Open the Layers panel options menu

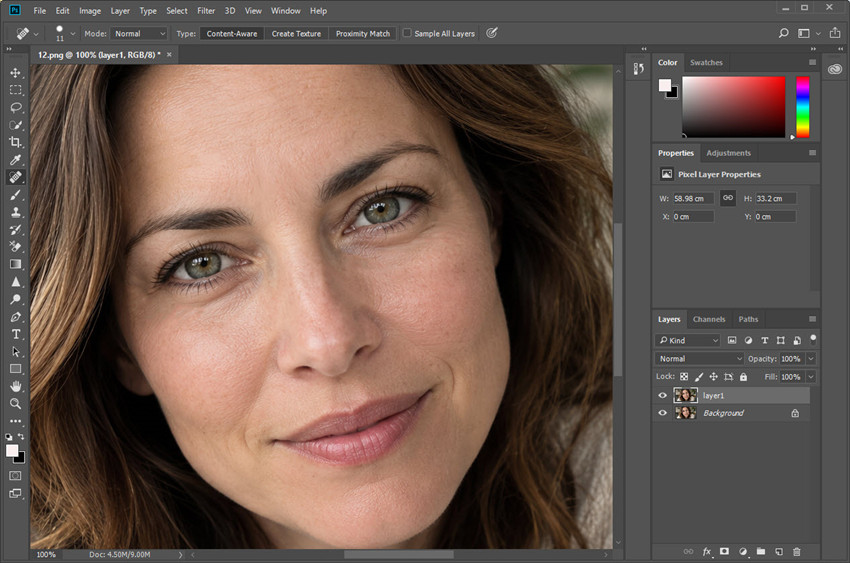pyautogui.click(x=812, y=319)
